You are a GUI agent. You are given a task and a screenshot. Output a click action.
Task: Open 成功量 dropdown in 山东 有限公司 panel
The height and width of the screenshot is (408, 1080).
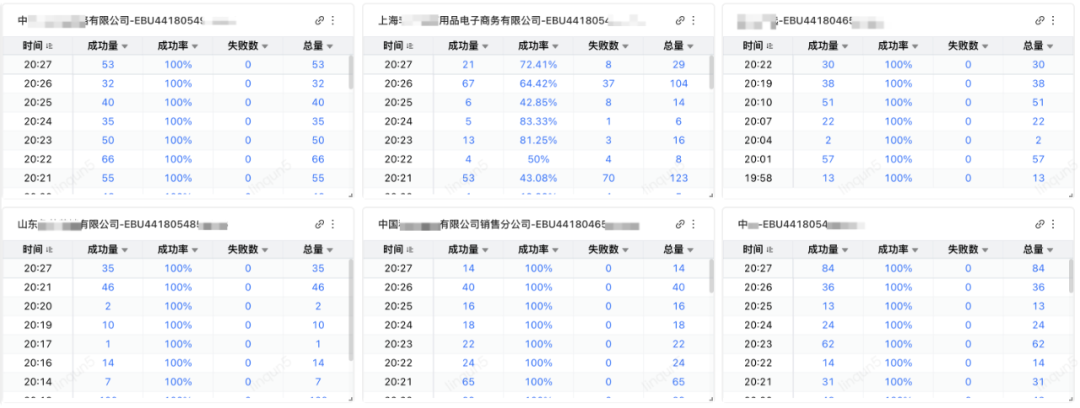125,250
